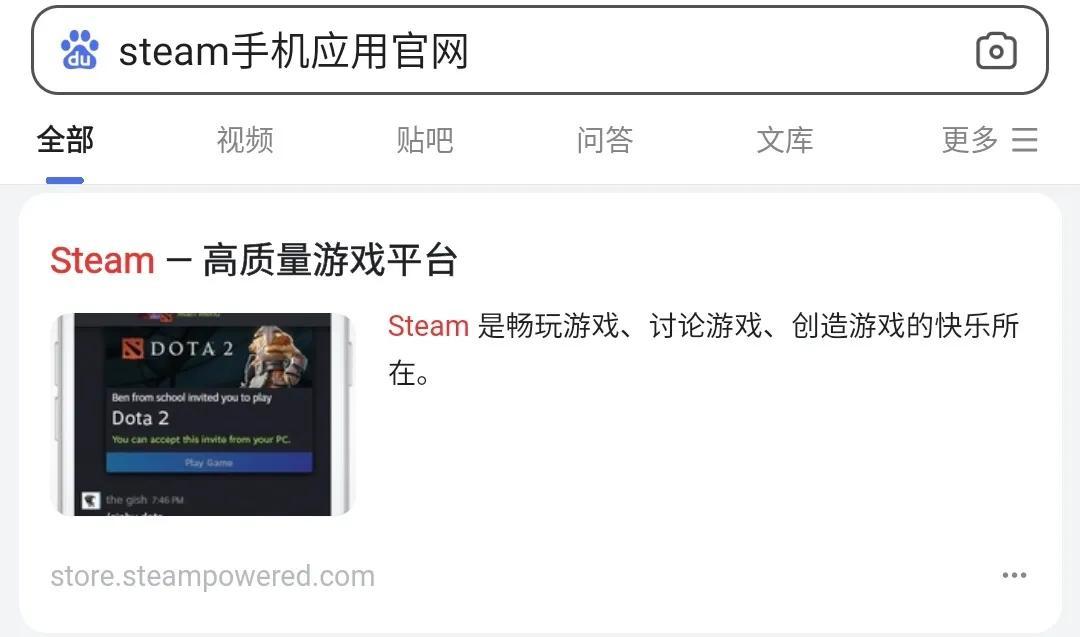Click the red Steam word in the result title

[x=102, y=260]
